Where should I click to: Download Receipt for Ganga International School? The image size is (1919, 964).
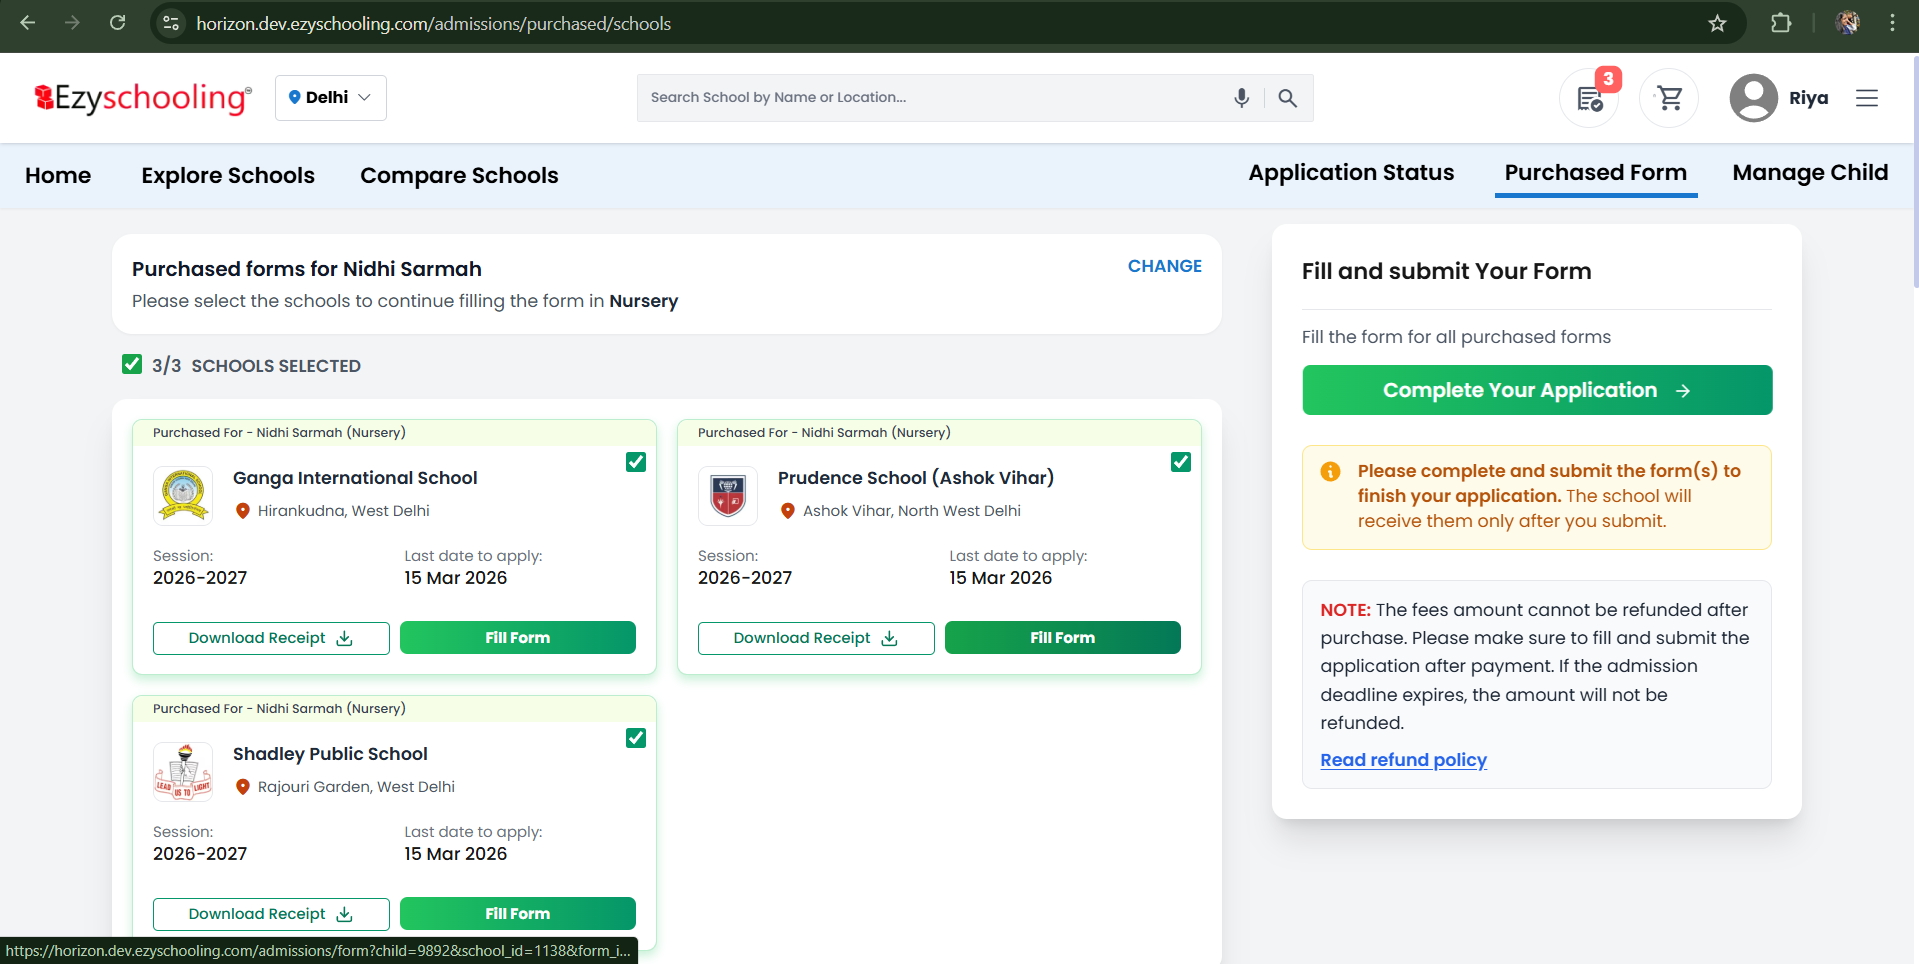pyautogui.click(x=271, y=638)
